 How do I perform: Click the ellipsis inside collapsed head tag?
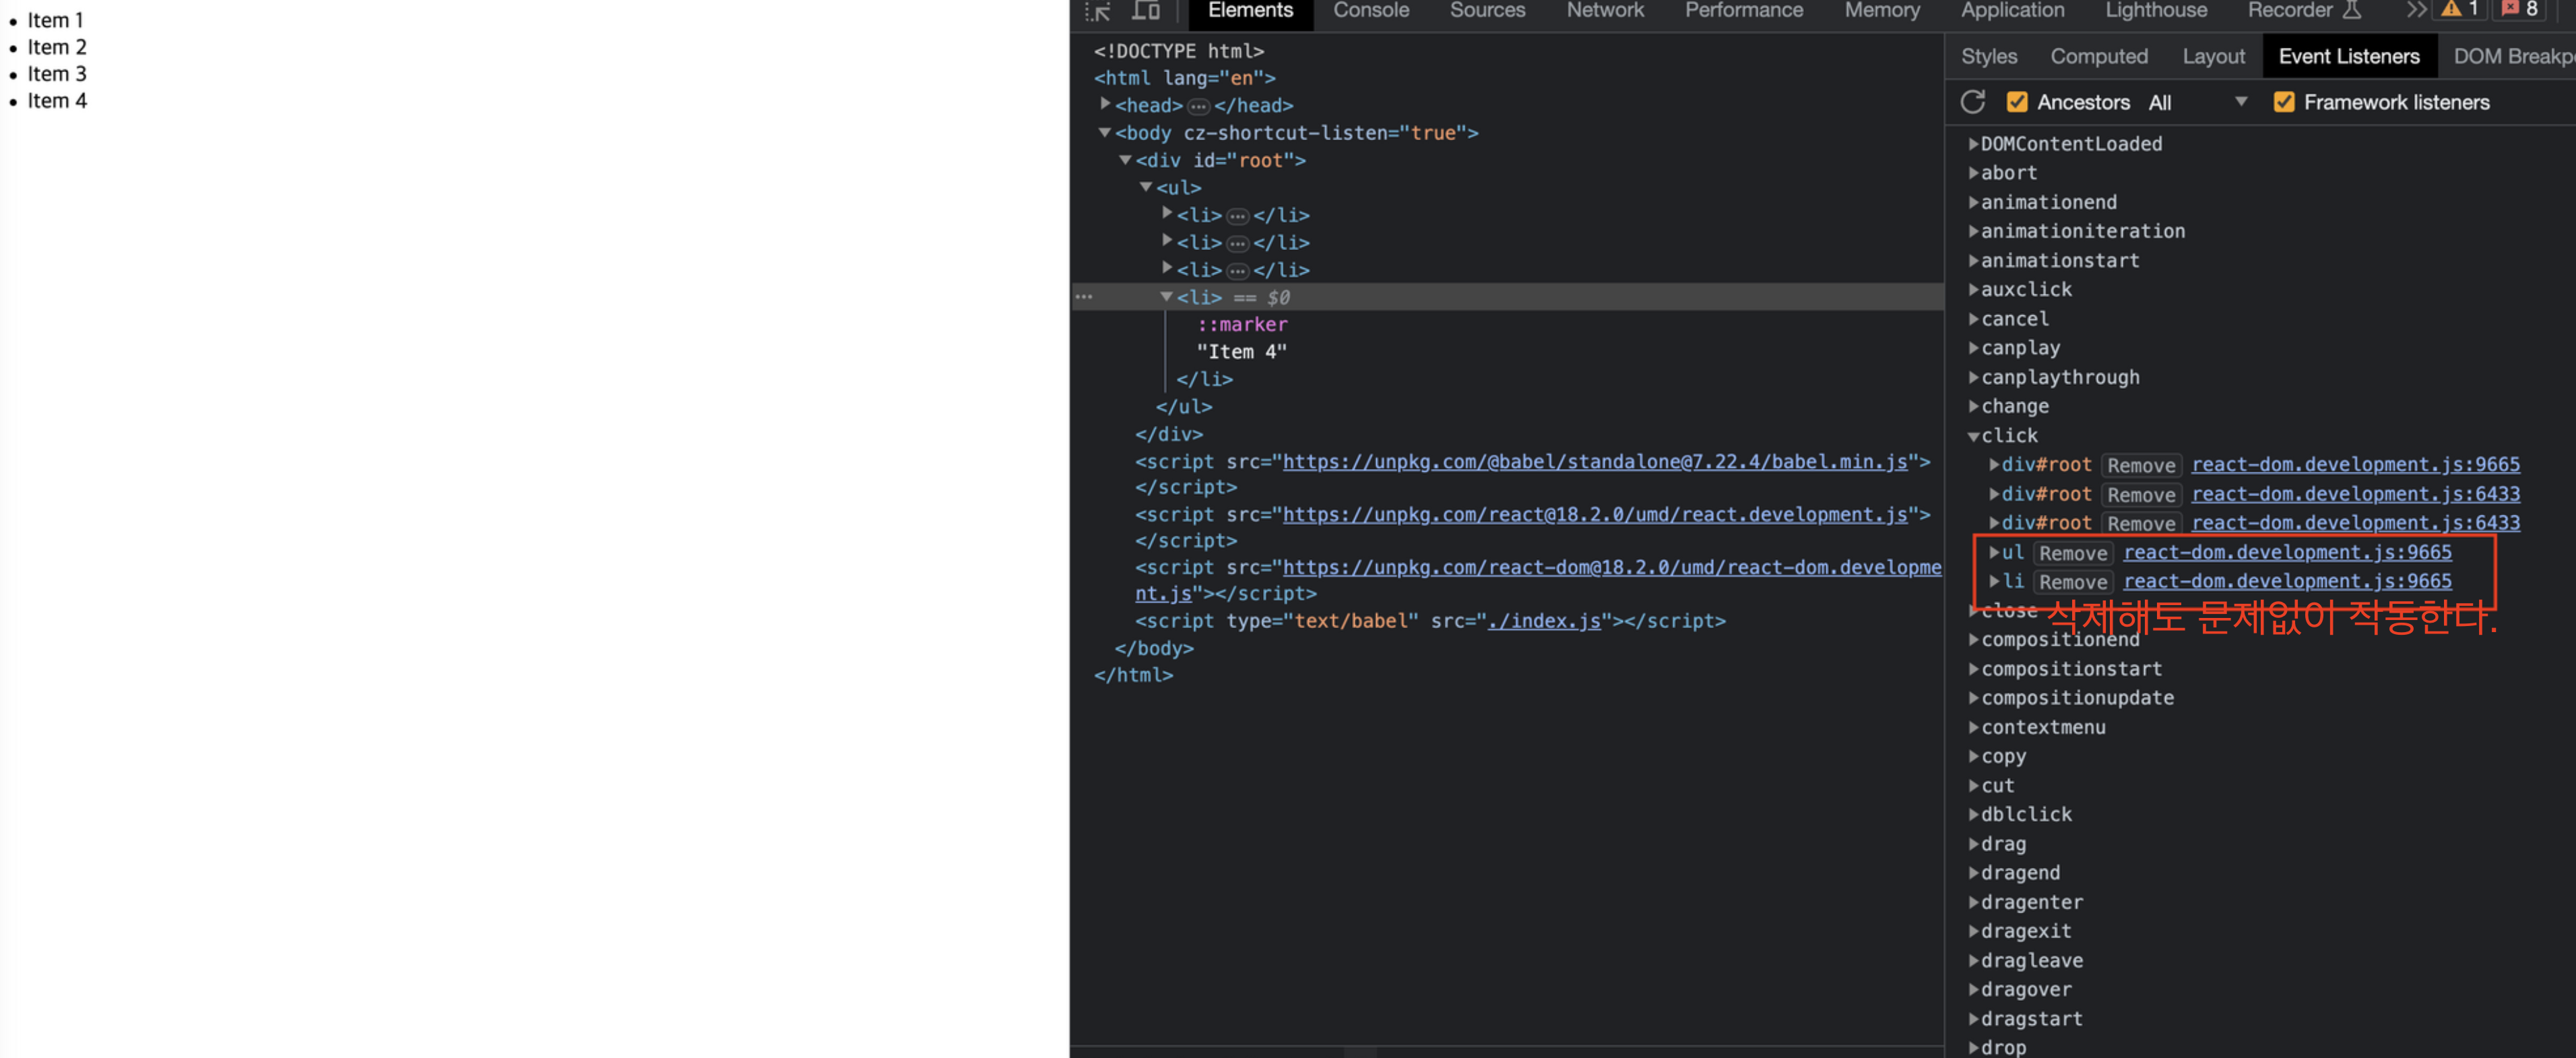coord(1198,106)
